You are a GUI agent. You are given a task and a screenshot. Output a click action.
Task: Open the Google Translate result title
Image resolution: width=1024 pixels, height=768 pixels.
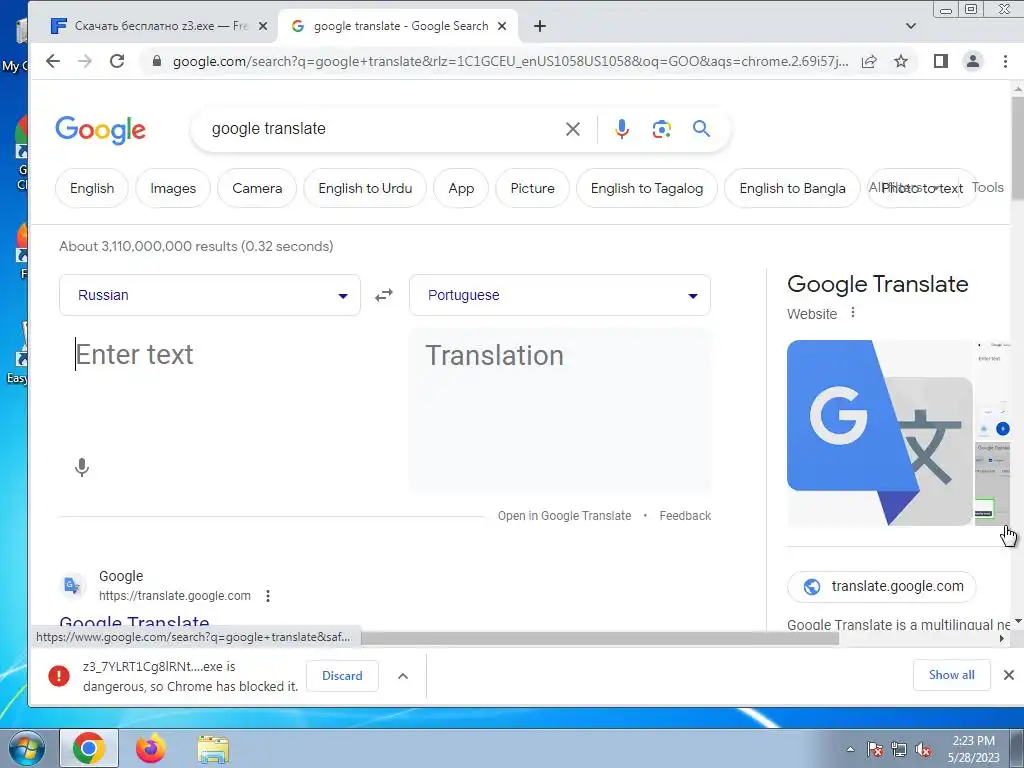pyautogui.click(x=135, y=620)
